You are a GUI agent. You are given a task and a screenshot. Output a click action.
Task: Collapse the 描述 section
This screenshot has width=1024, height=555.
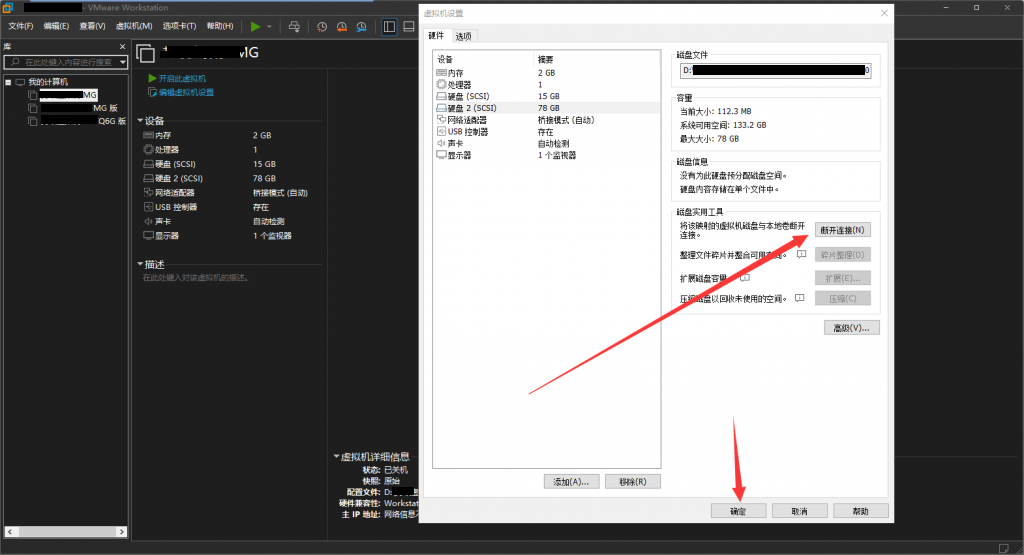[x=140, y=264]
